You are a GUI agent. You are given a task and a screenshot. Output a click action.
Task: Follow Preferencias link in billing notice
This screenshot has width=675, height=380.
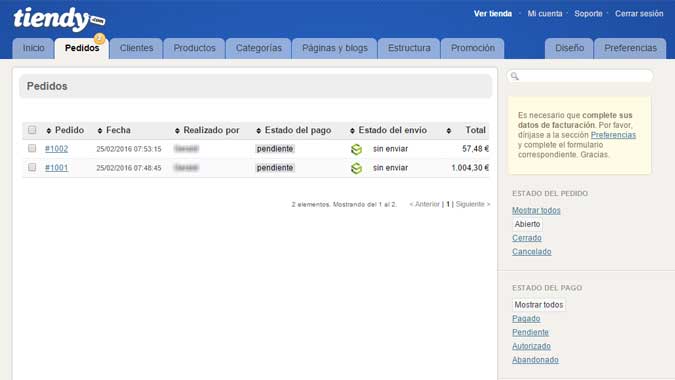tap(613, 135)
